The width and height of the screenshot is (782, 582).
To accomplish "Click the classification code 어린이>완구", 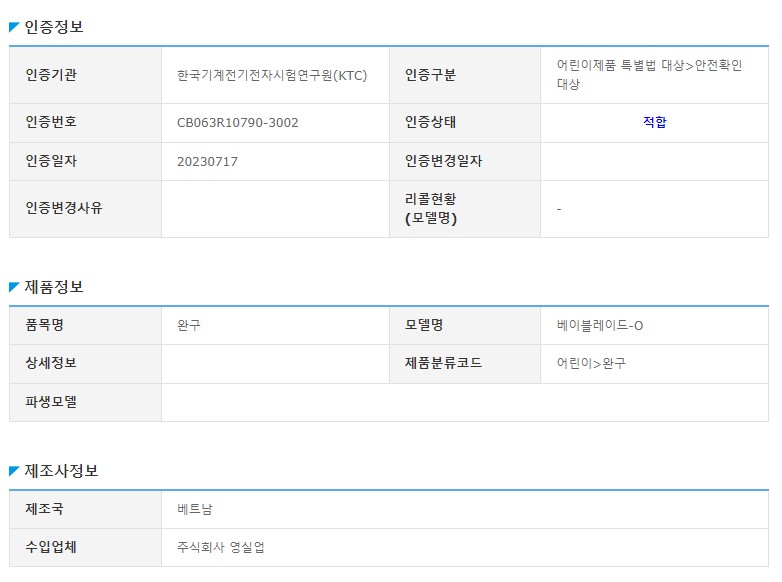I will pyautogui.click(x=591, y=363).
